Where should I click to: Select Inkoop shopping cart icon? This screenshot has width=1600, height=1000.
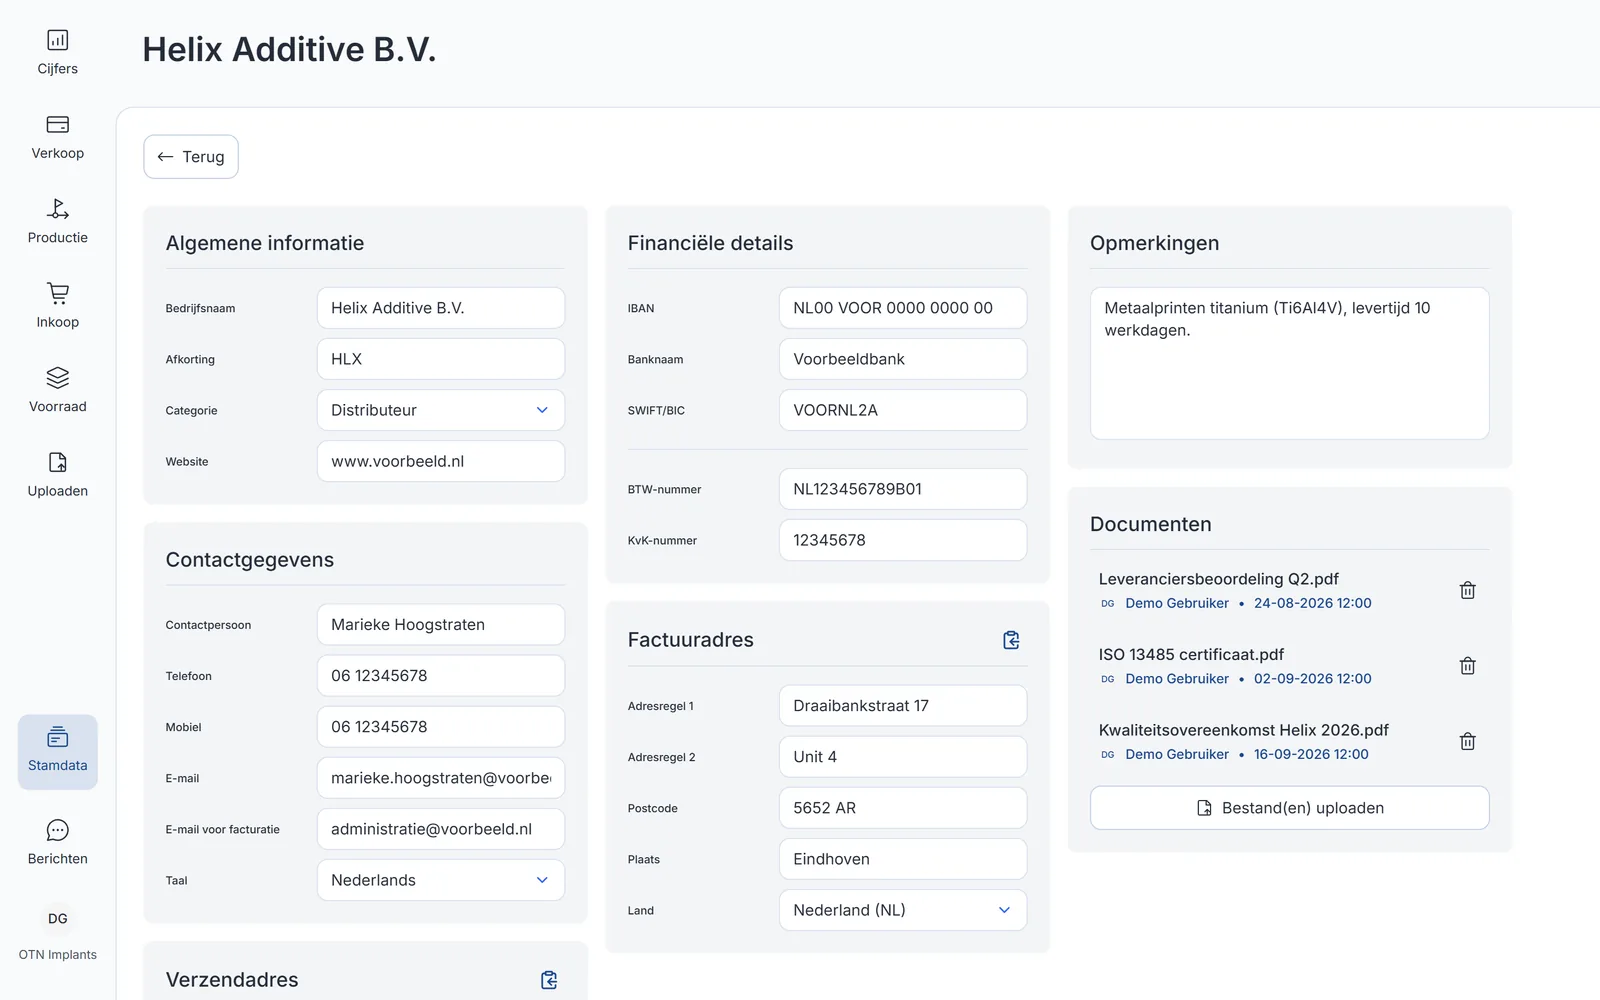coord(57,293)
